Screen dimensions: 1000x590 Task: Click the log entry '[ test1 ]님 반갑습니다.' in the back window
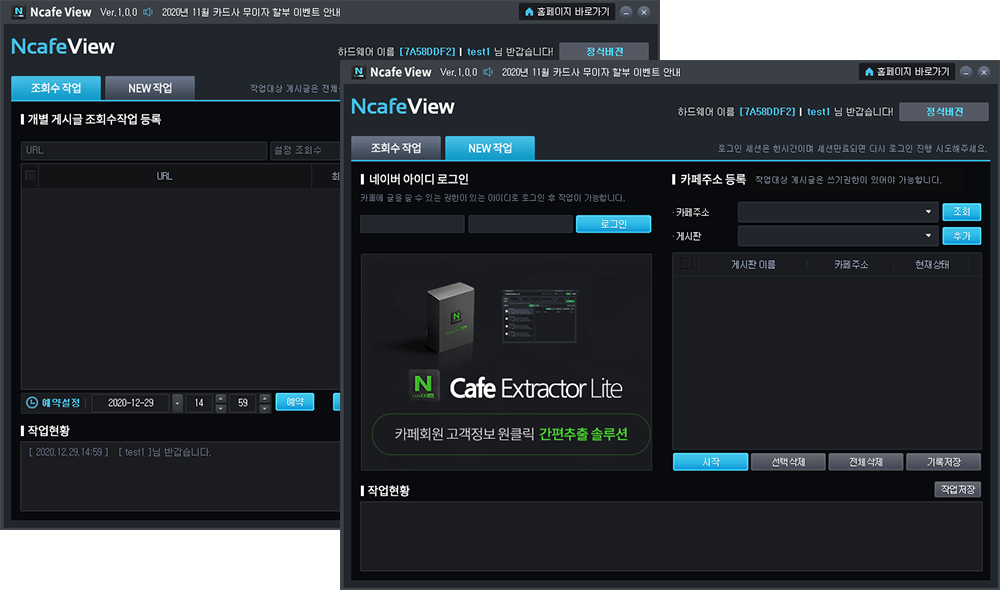click(x=165, y=452)
